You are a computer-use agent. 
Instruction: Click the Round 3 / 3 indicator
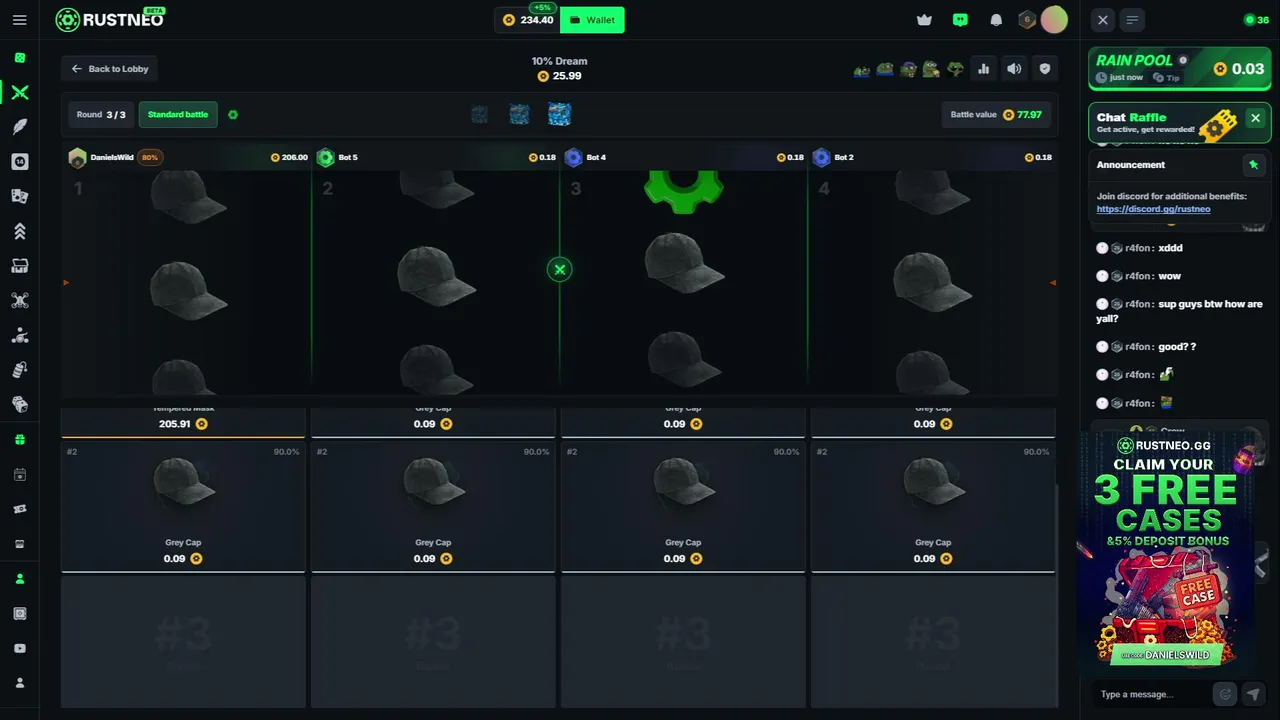[101, 115]
